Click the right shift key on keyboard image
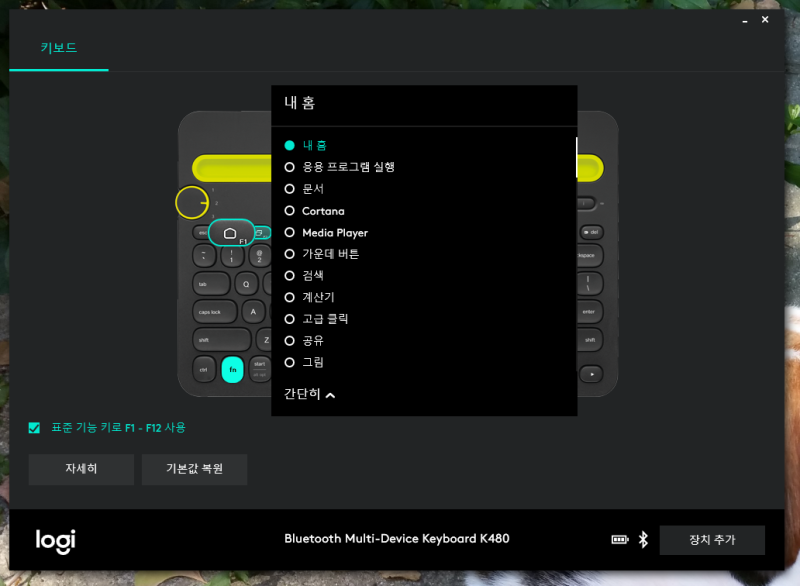The width and height of the screenshot is (800, 586). (x=590, y=340)
